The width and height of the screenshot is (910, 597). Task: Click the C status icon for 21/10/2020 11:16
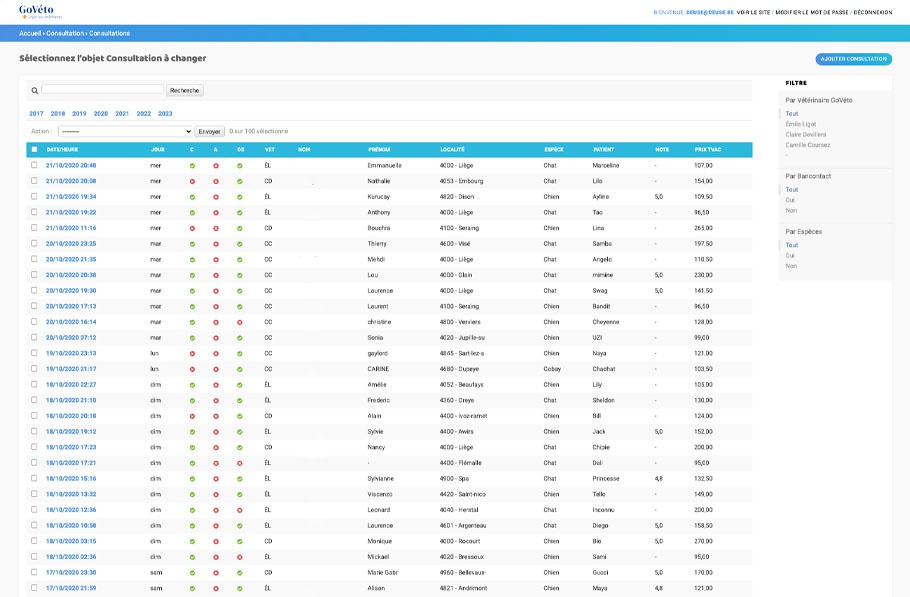[192, 229]
